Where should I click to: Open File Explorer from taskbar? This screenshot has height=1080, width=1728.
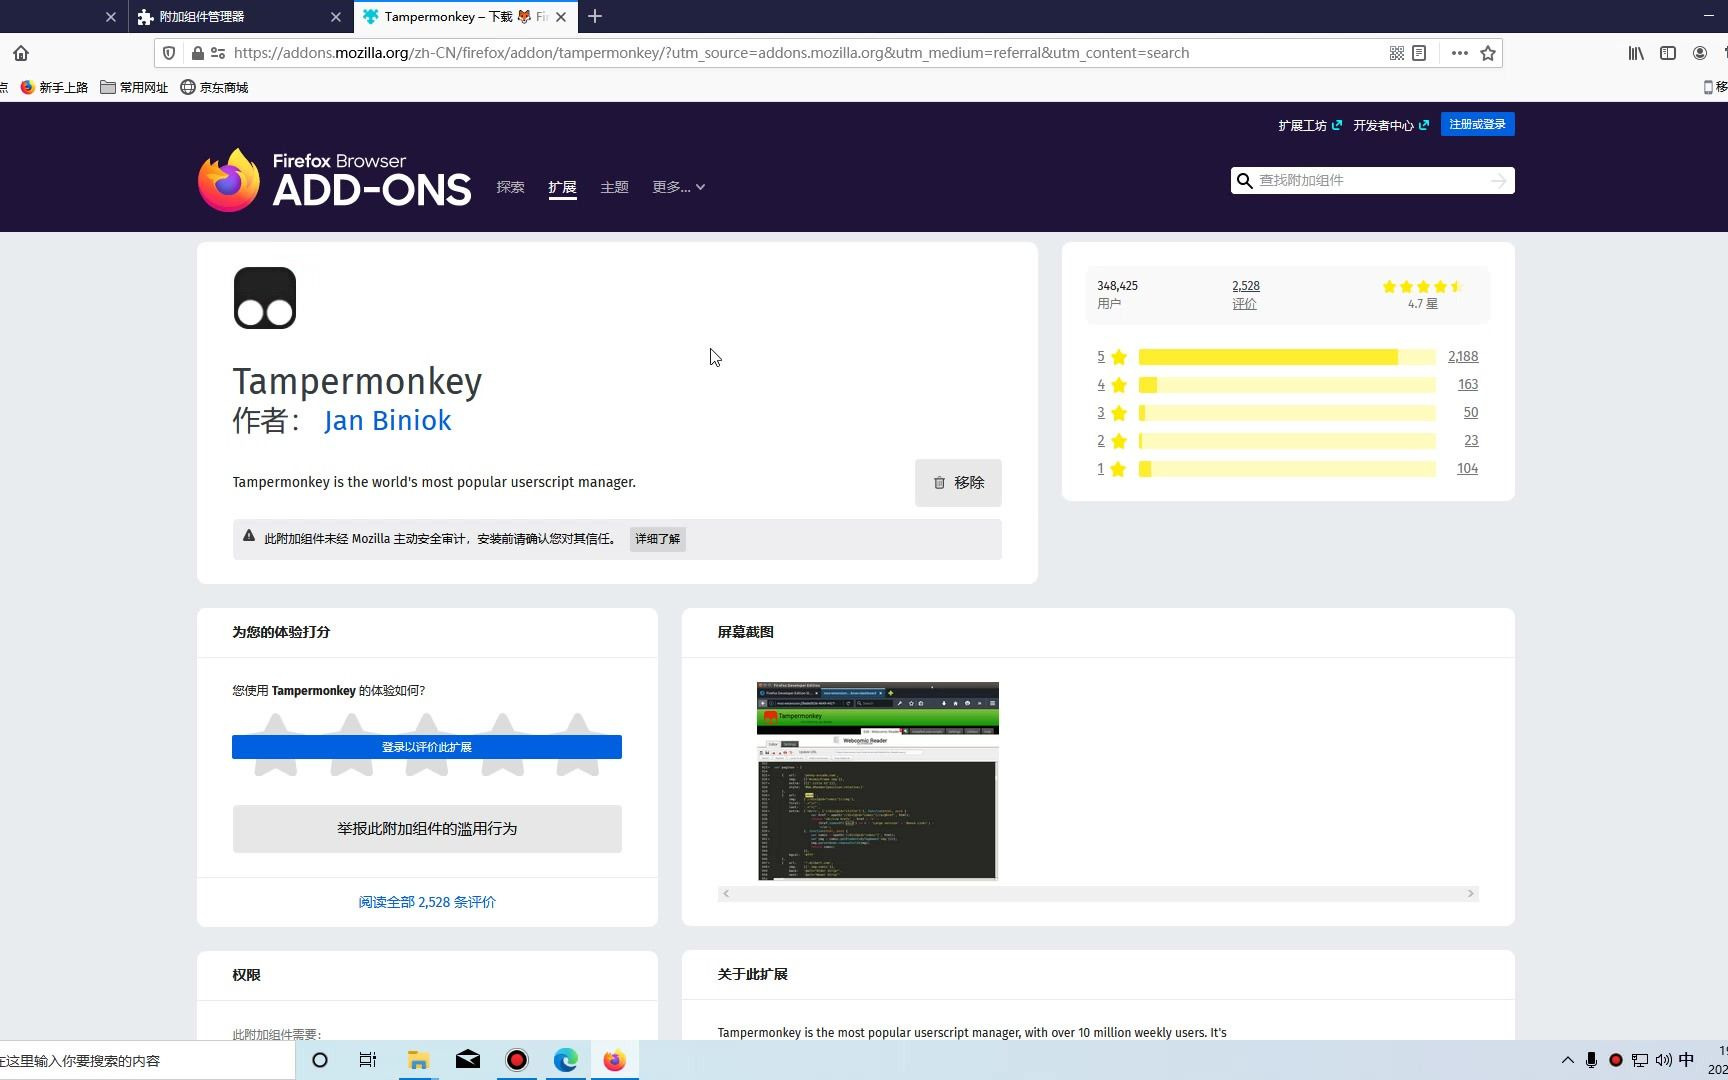click(x=418, y=1060)
